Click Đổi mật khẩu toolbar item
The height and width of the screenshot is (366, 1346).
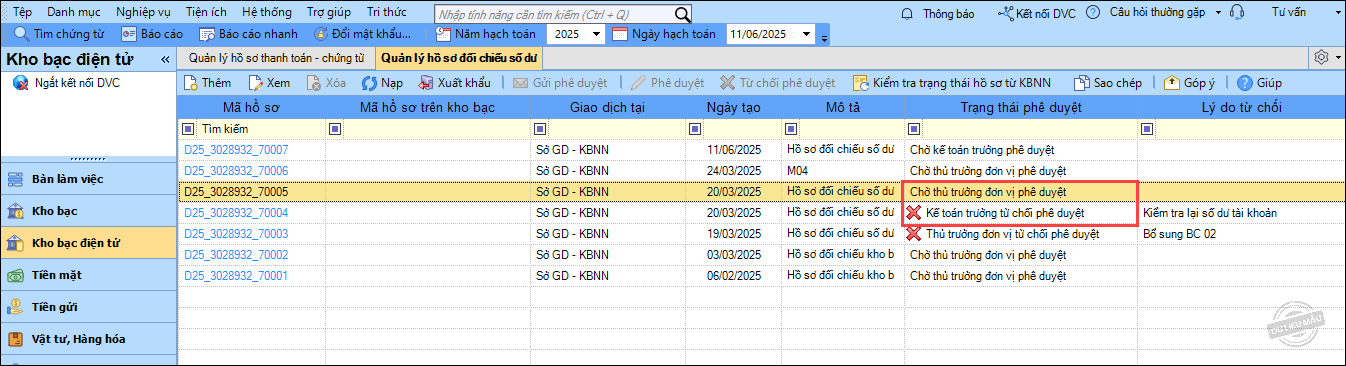(x=362, y=34)
